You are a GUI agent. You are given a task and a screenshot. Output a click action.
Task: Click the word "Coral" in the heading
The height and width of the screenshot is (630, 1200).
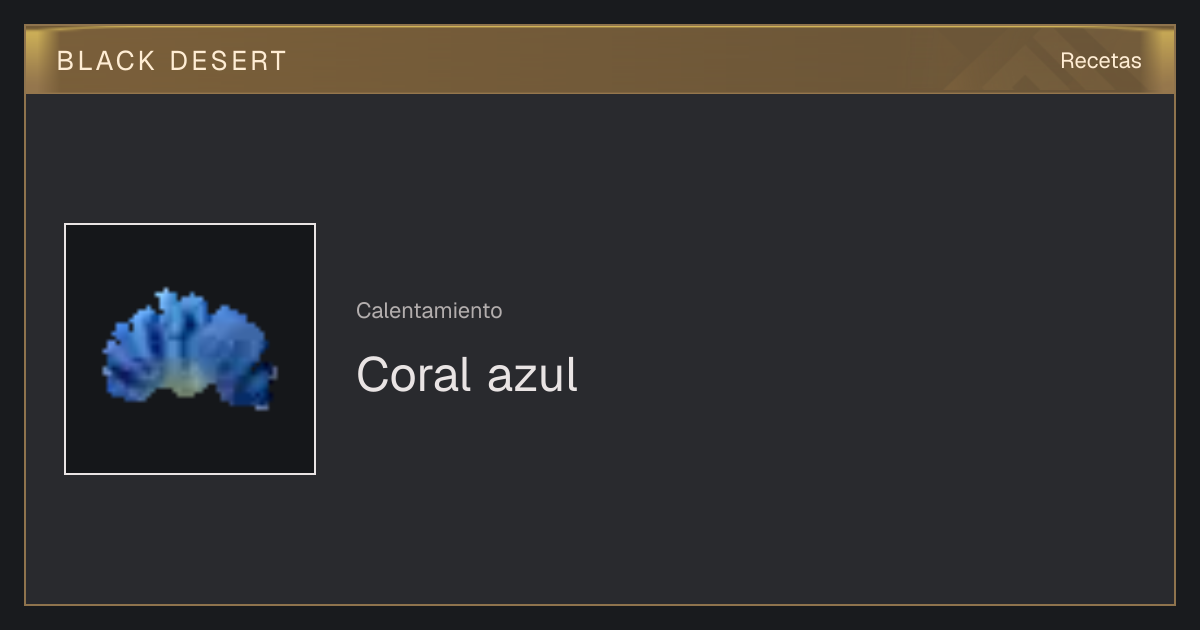(x=413, y=375)
